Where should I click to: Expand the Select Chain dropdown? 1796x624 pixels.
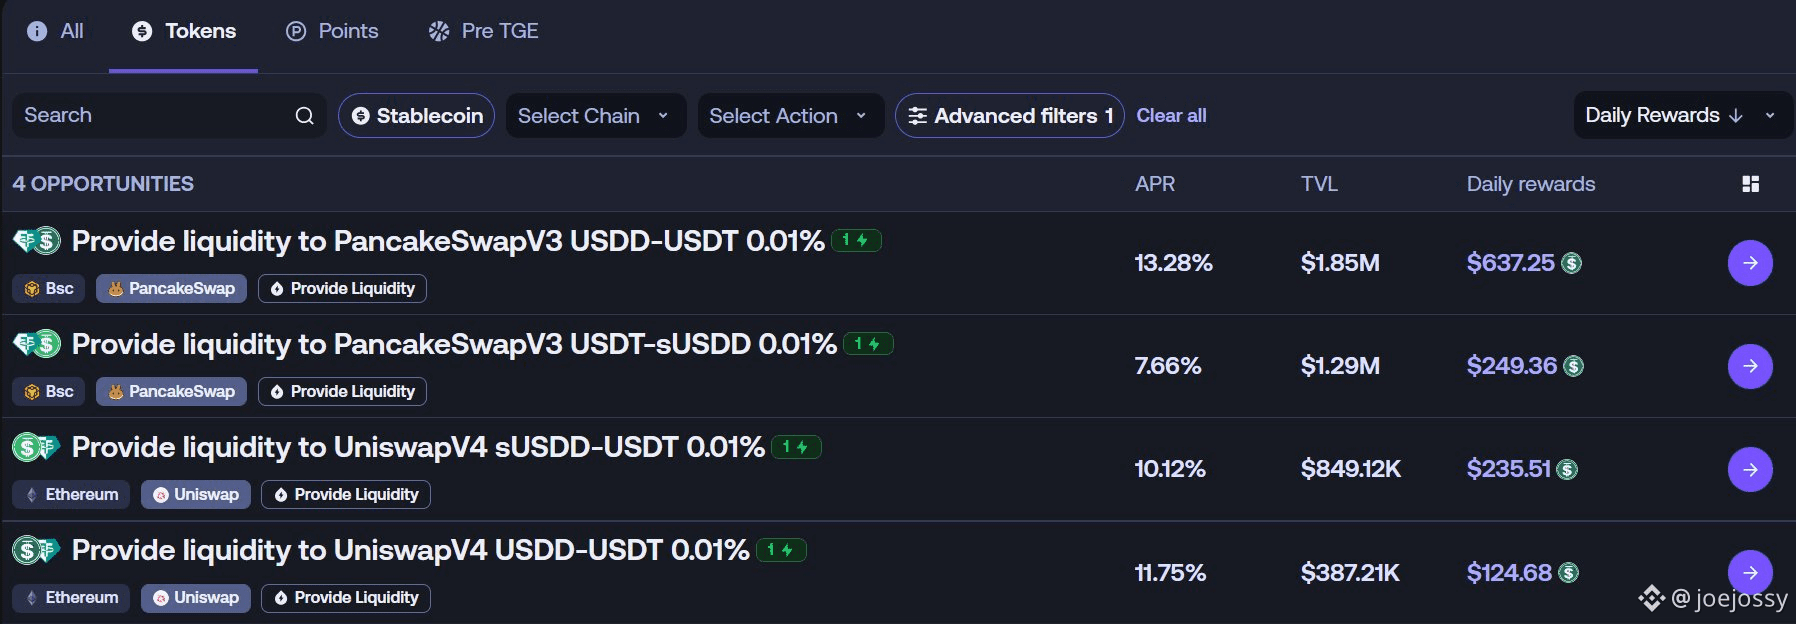click(x=595, y=116)
